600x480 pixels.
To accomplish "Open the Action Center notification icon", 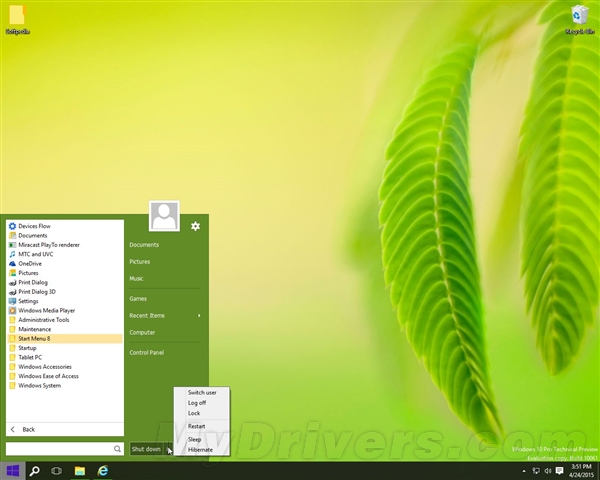I will (x=559, y=471).
